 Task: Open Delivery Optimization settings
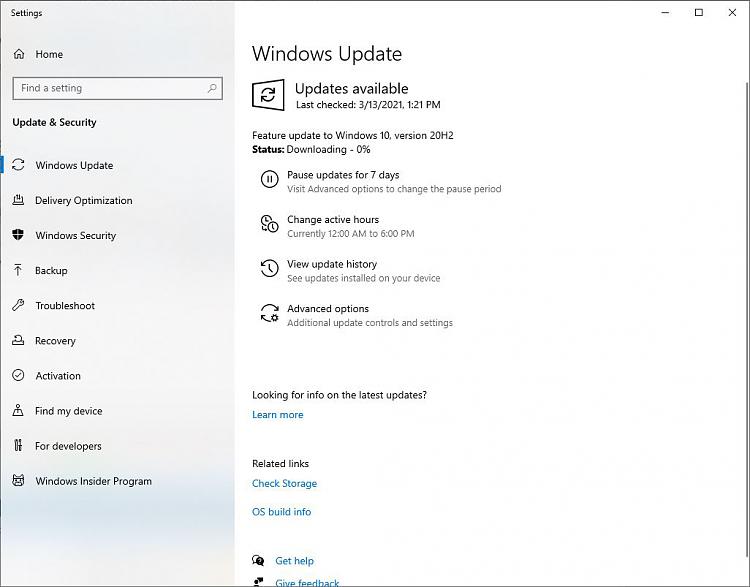pyautogui.click(x=84, y=200)
